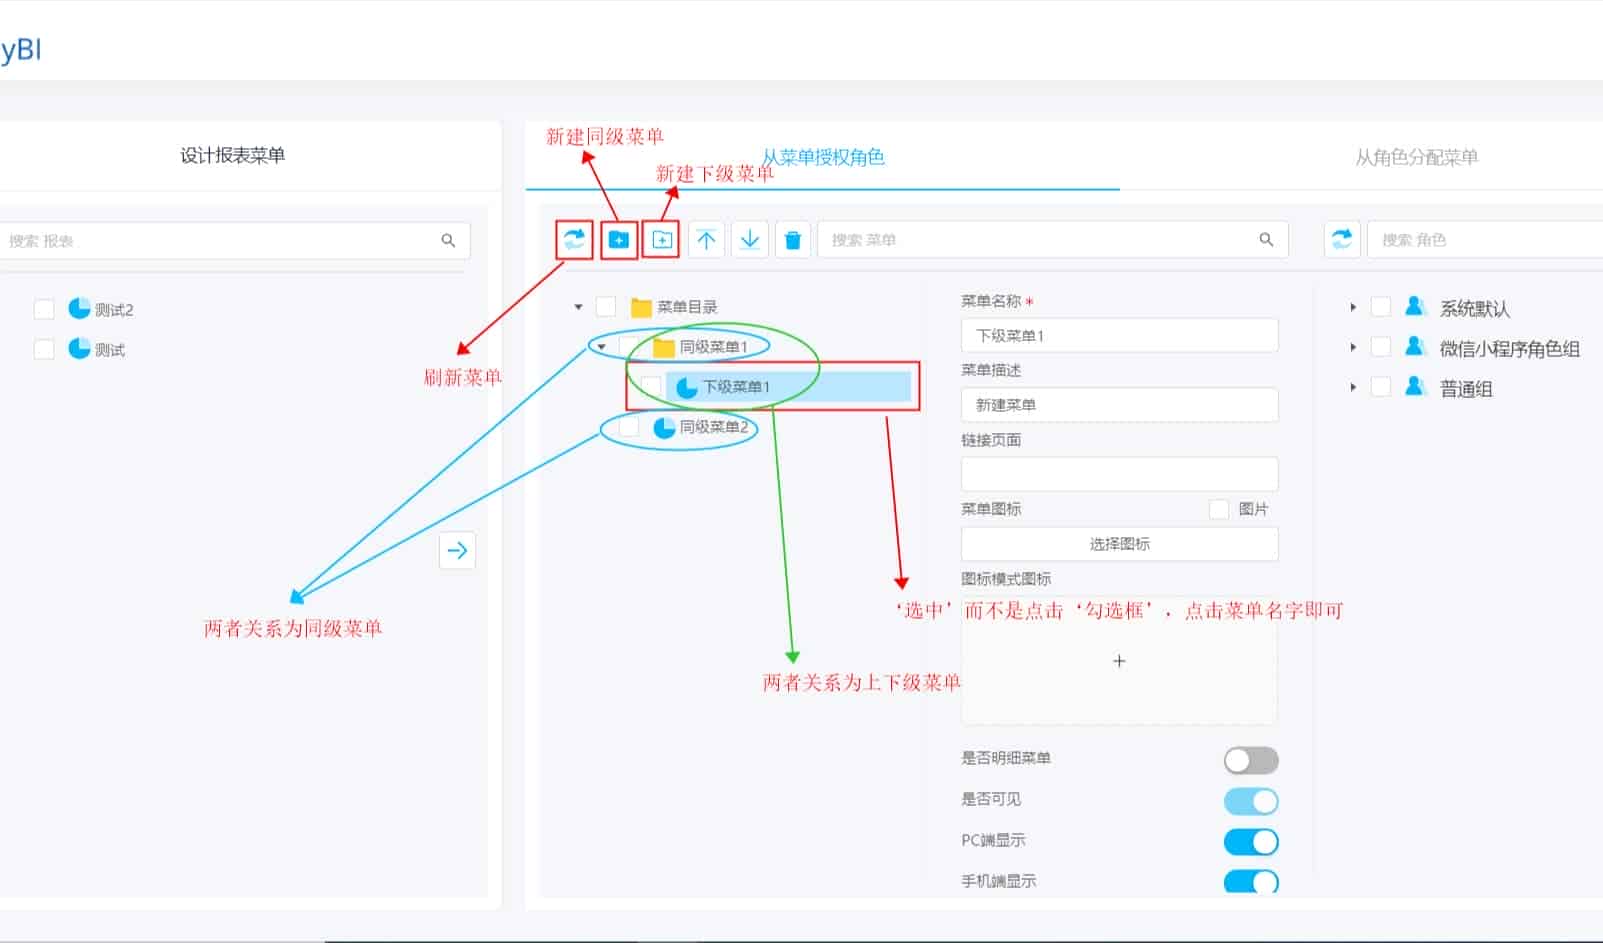The width and height of the screenshot is (1603, 943).
Task: Click the new same-level menu folder icon
Action: (x=619, y=240)
